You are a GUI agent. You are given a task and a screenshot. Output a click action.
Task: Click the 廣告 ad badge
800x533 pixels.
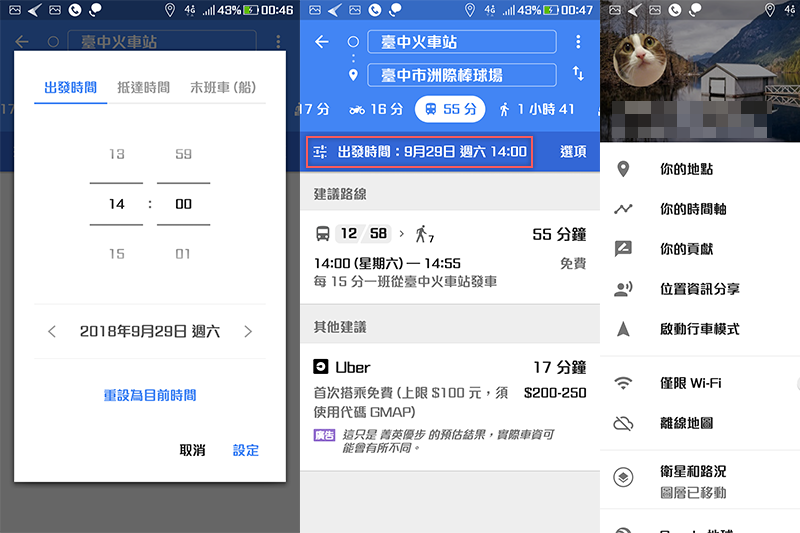(x=324, y=435)
